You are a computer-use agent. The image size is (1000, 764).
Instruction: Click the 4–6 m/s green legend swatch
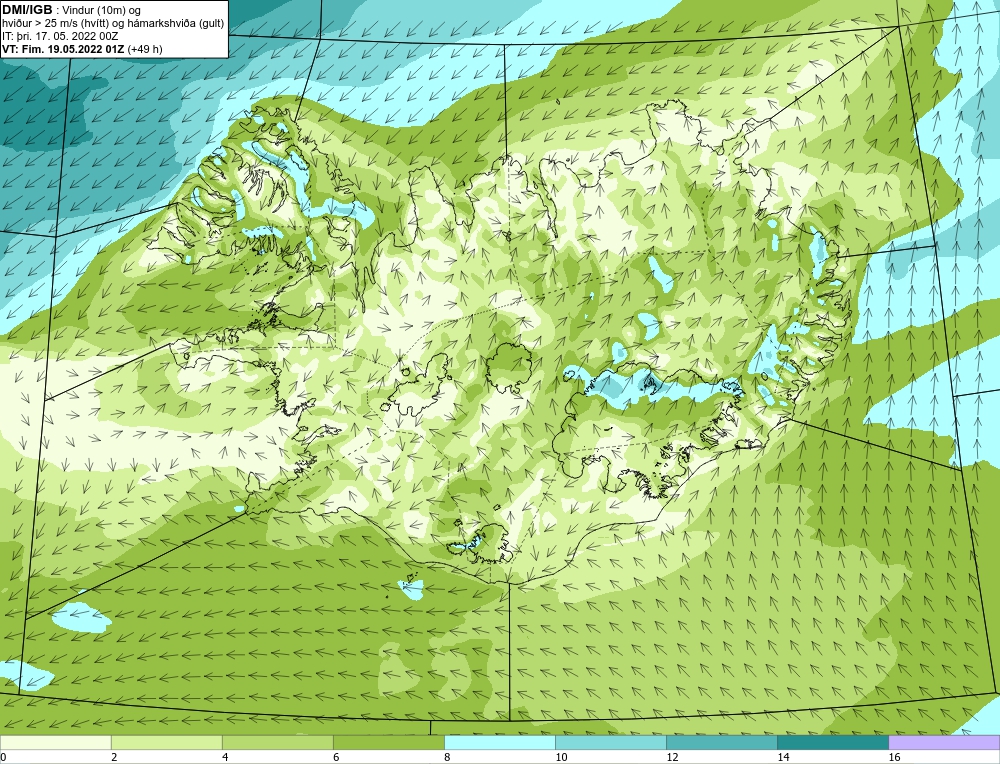[277, 742]
